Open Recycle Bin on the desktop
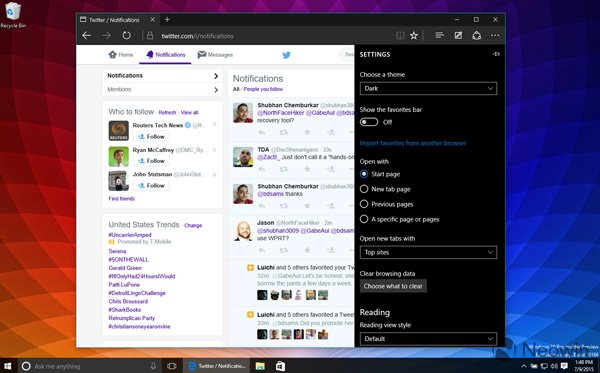The height and width of the screenshot is (373, 600). [x=13, y=15]
